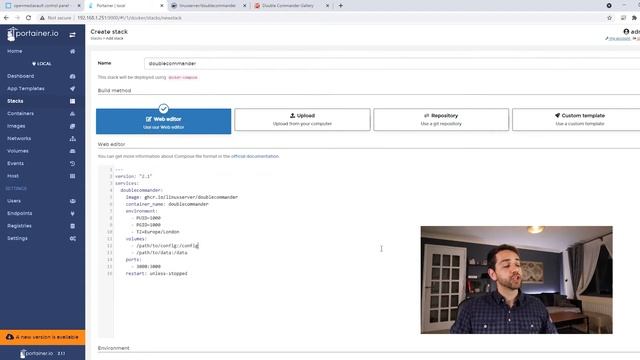Bookmark page with the star icon

pos(609,18)
